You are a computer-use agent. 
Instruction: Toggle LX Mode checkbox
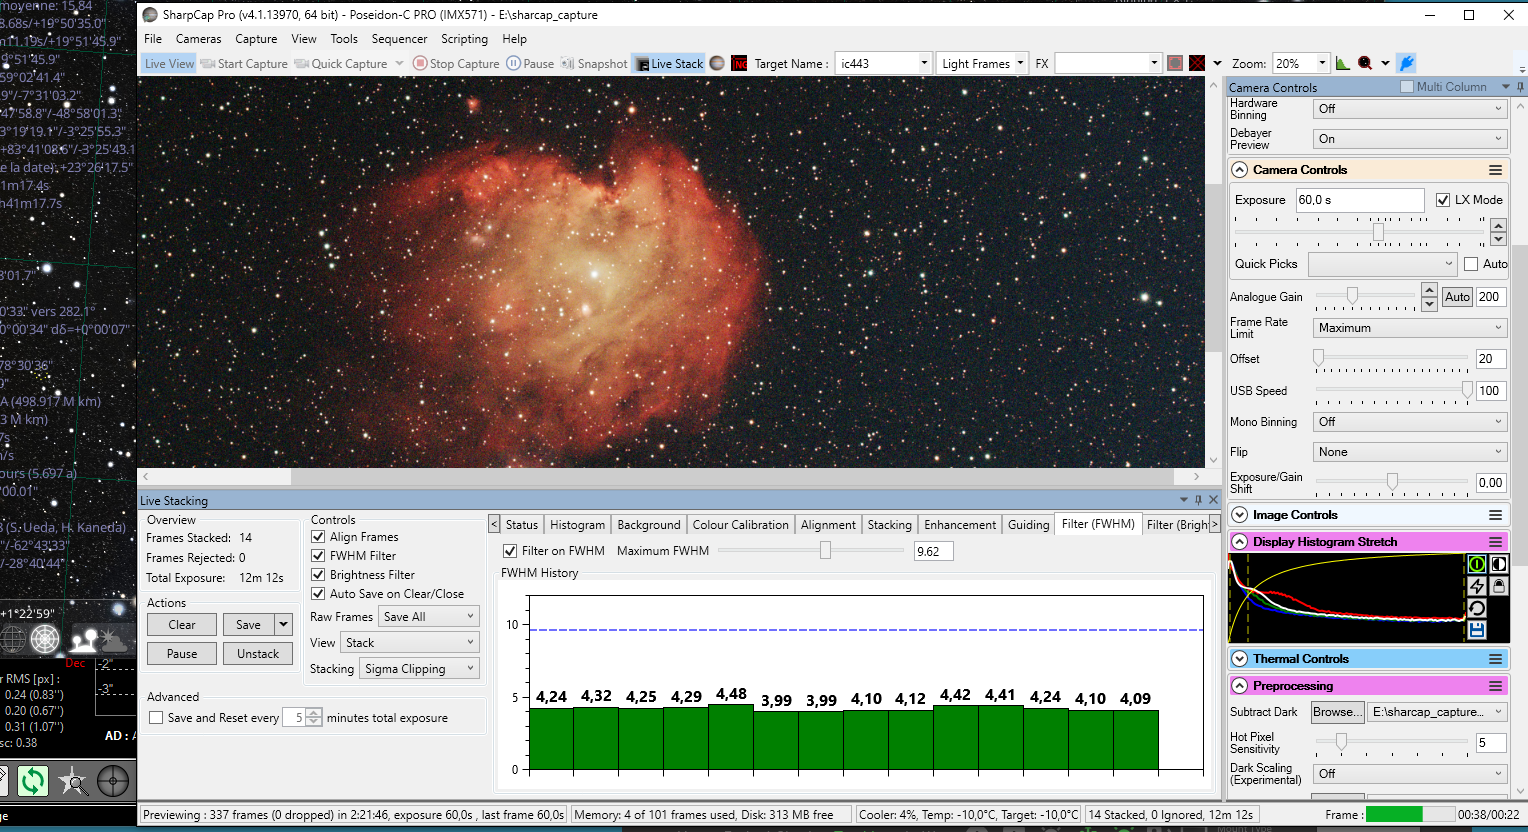point(1443,200)
